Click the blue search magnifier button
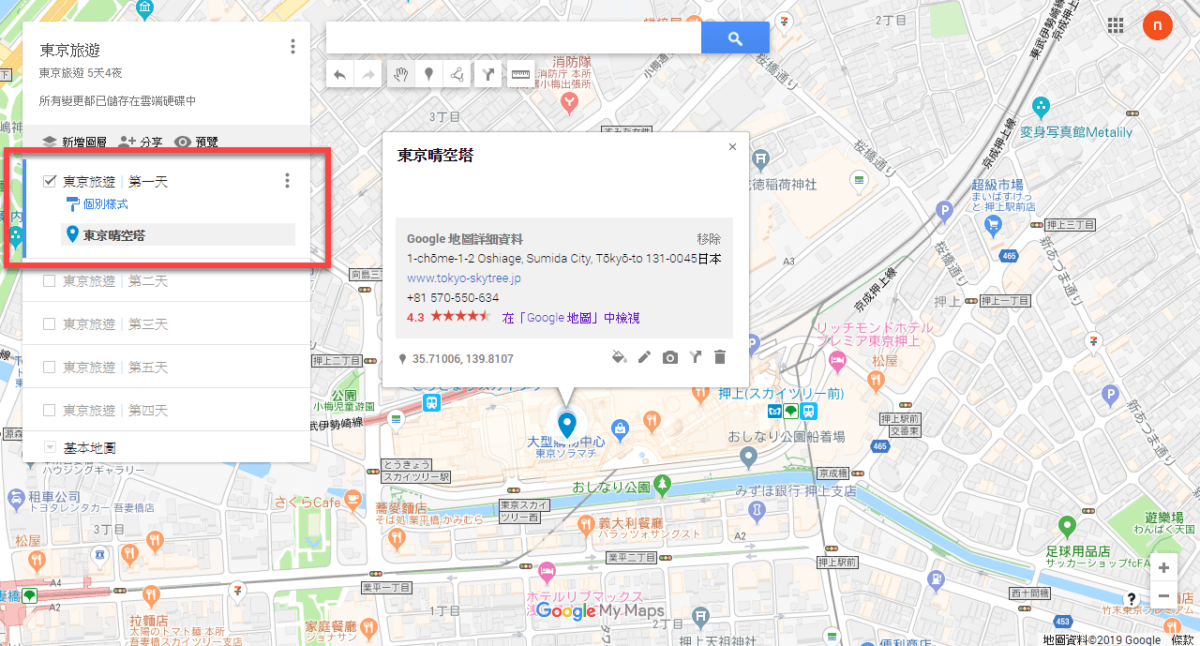Screen dimensions: 1200x646 (x=735, y=38)
